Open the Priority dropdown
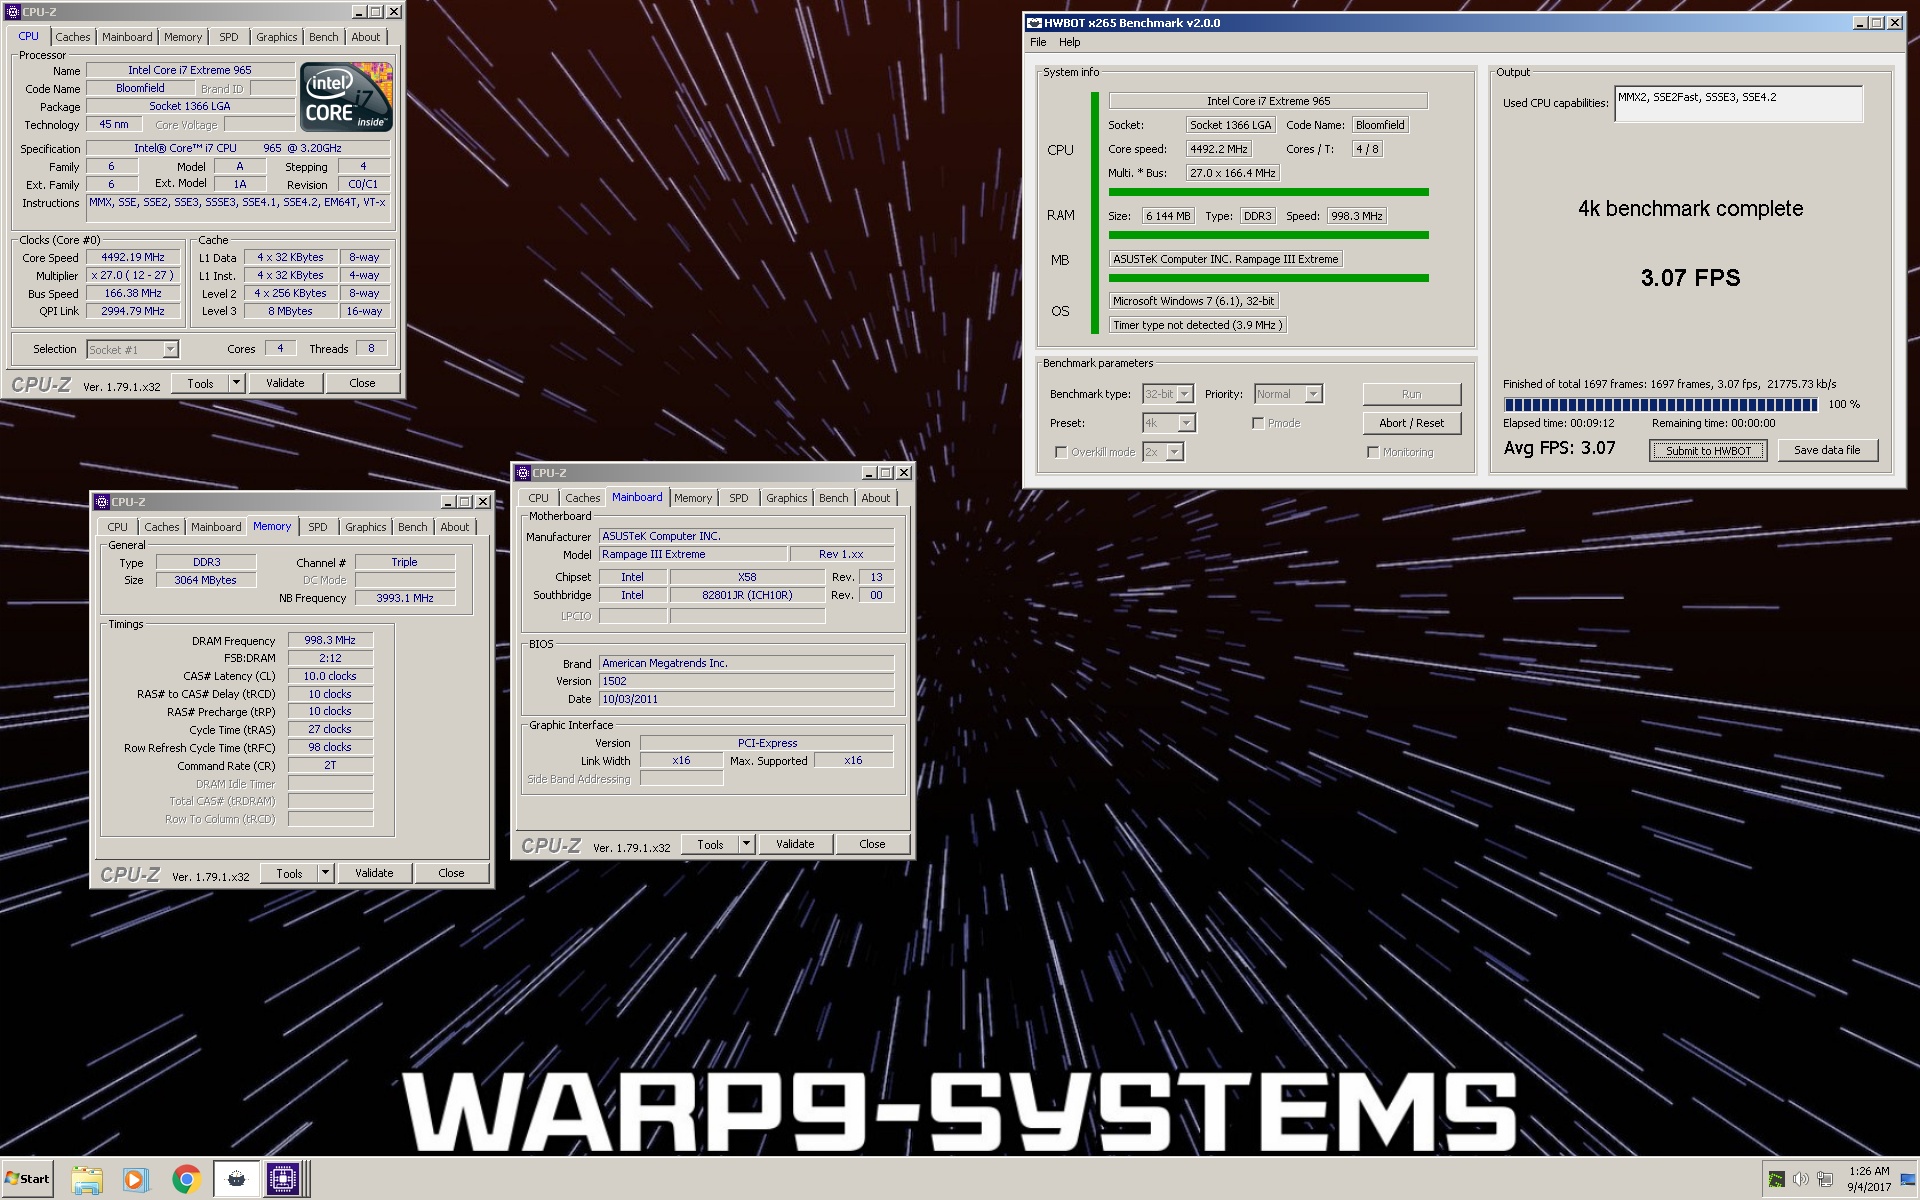The width and height of the screenshot is (1920, 1200). click(x=1313, y=394)
